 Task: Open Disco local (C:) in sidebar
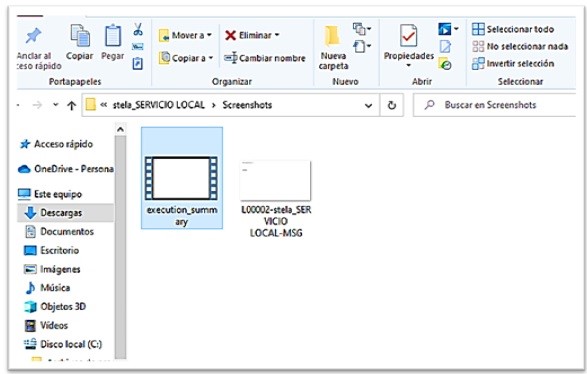[x=63, y=344]
